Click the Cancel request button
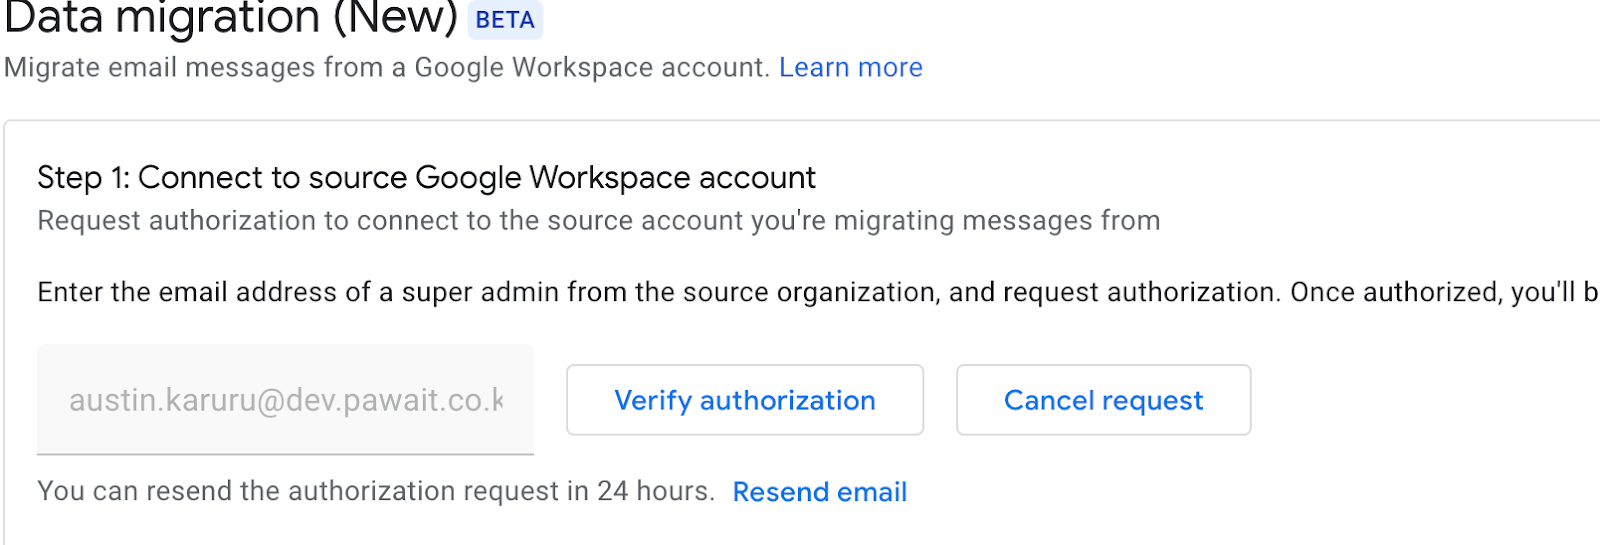This screenshot has height=545, width=1600. (x=1103, y=400)
